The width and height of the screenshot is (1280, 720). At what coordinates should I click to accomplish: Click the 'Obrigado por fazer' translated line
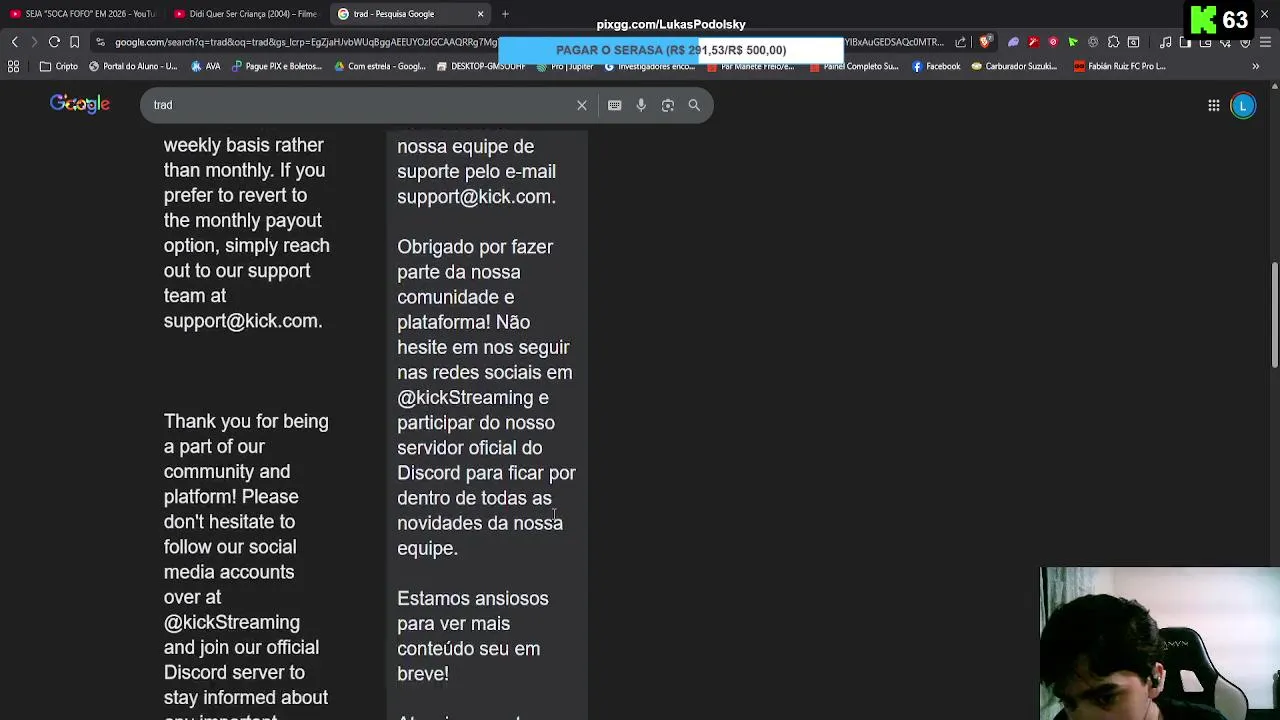pos(475,247)
